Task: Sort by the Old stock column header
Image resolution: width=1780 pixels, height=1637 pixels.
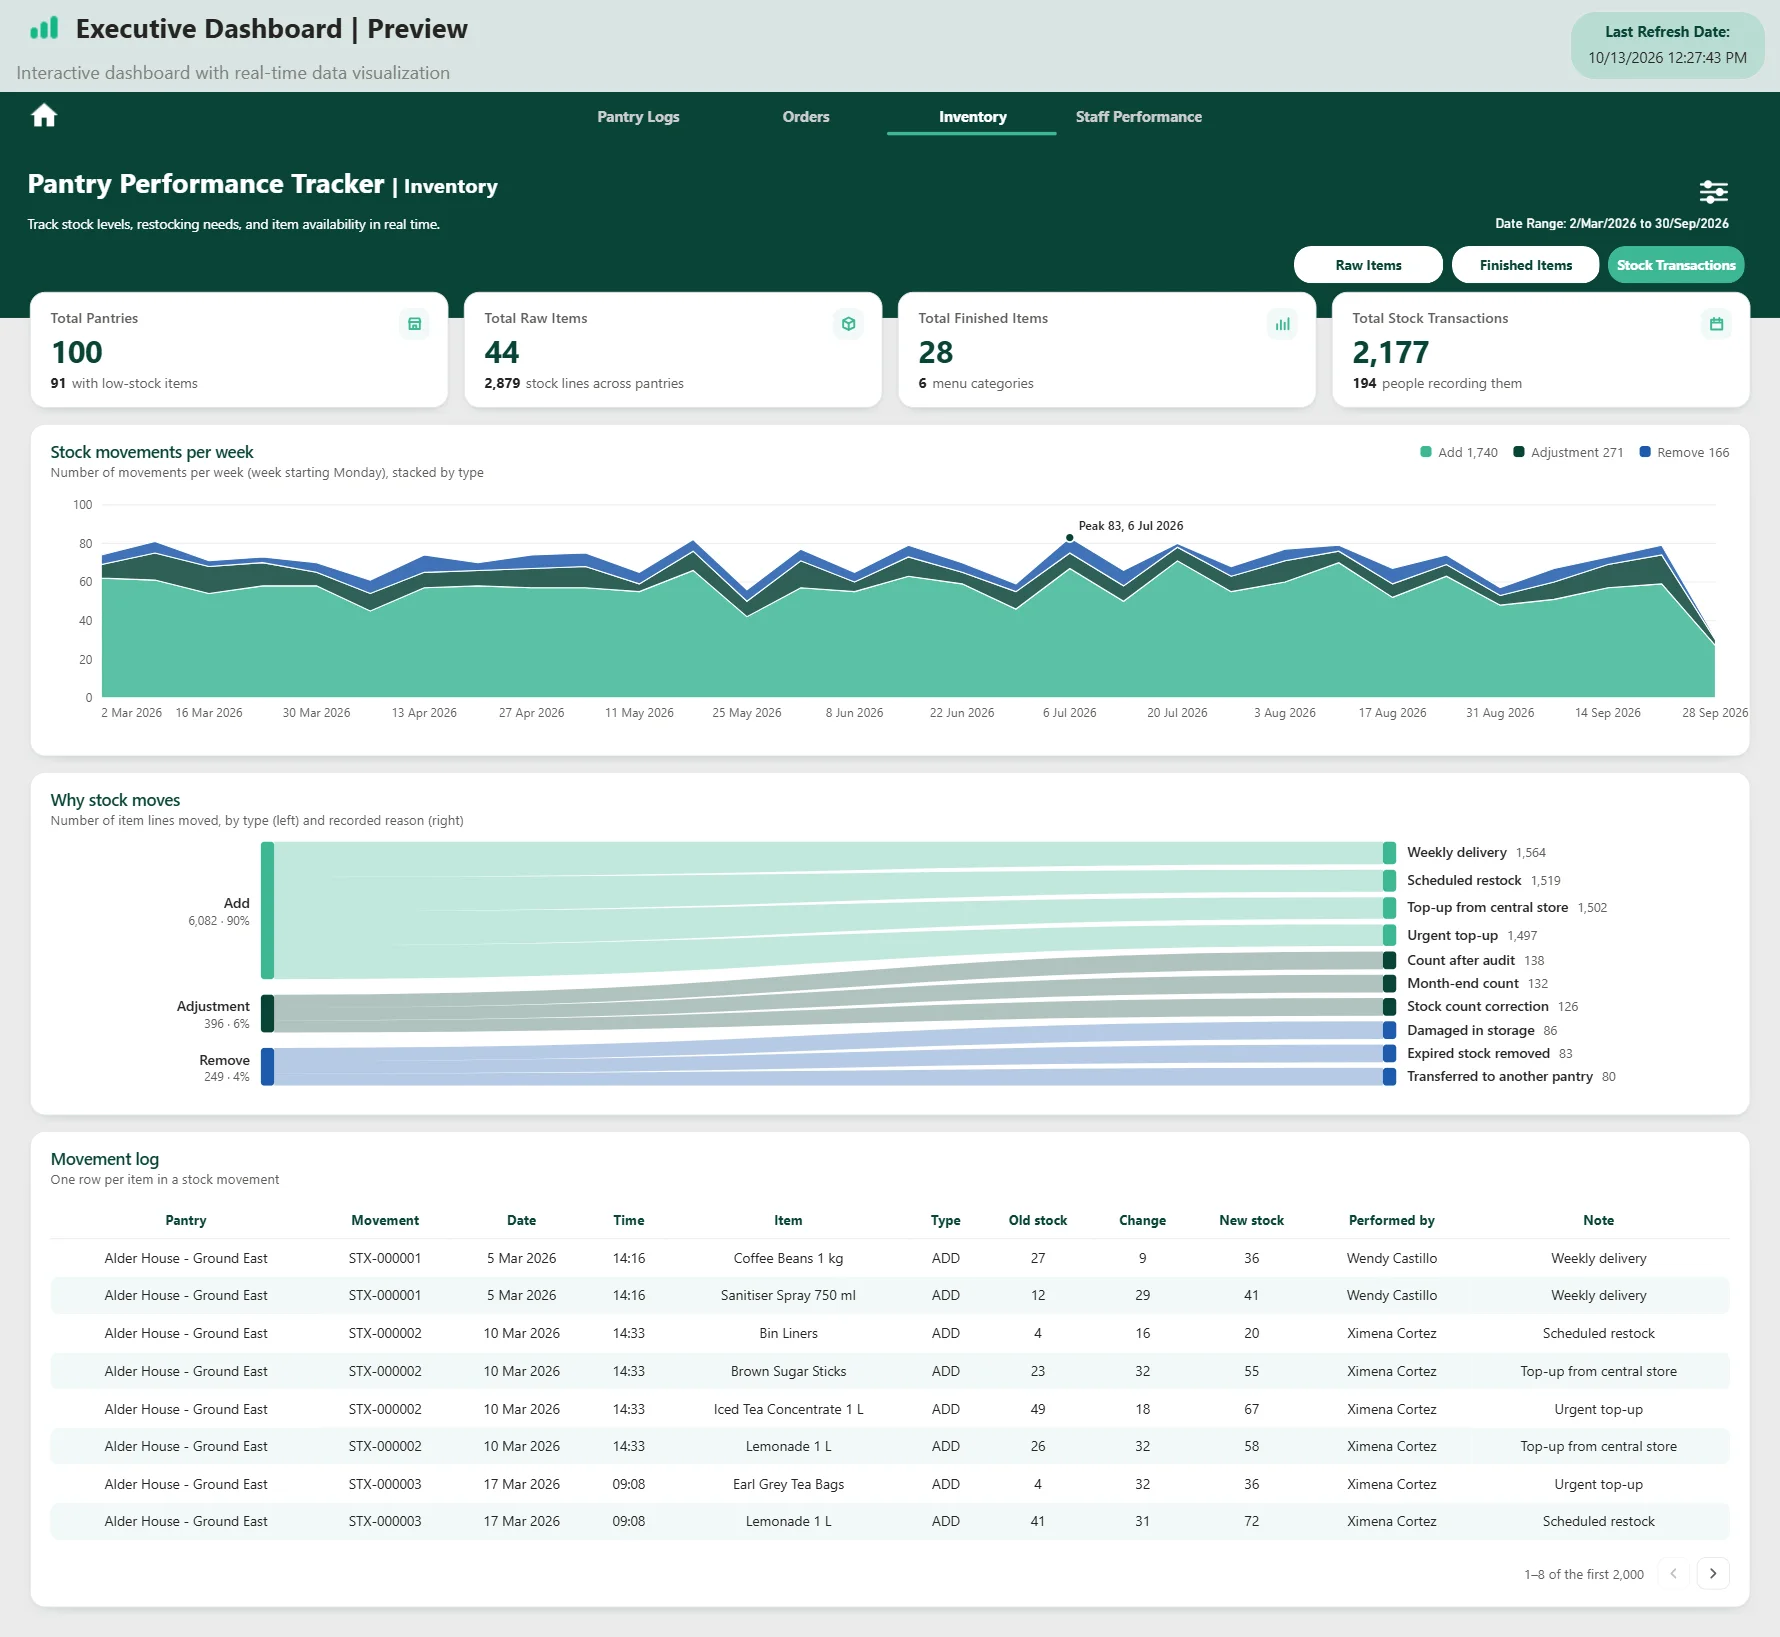Action: click(x=1038, y=1220)
